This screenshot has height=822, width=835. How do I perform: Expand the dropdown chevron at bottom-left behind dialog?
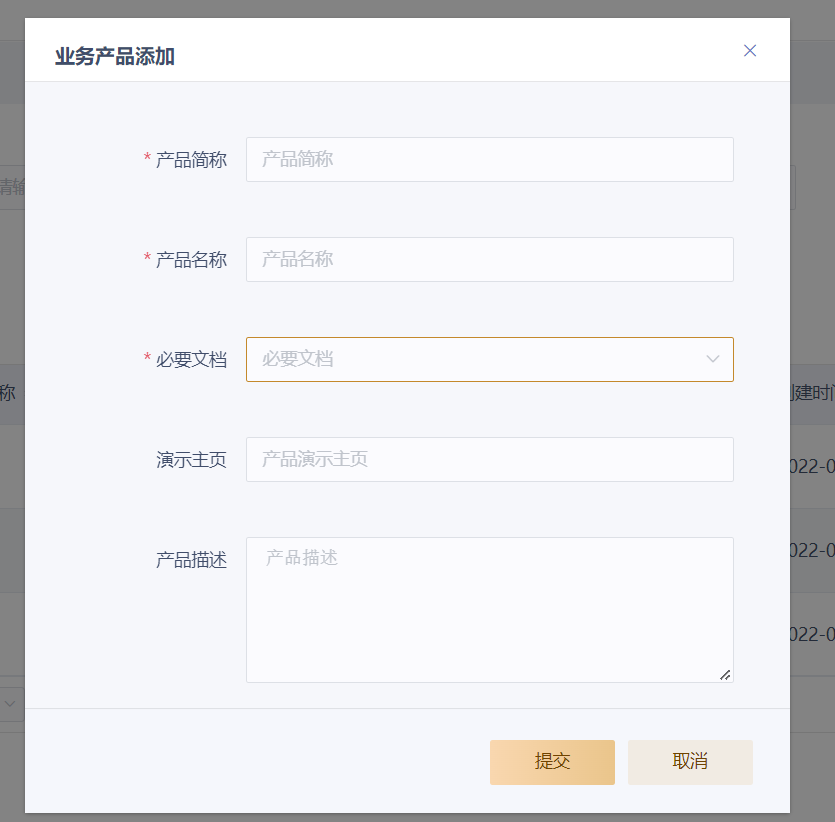(x=10, y=703)
